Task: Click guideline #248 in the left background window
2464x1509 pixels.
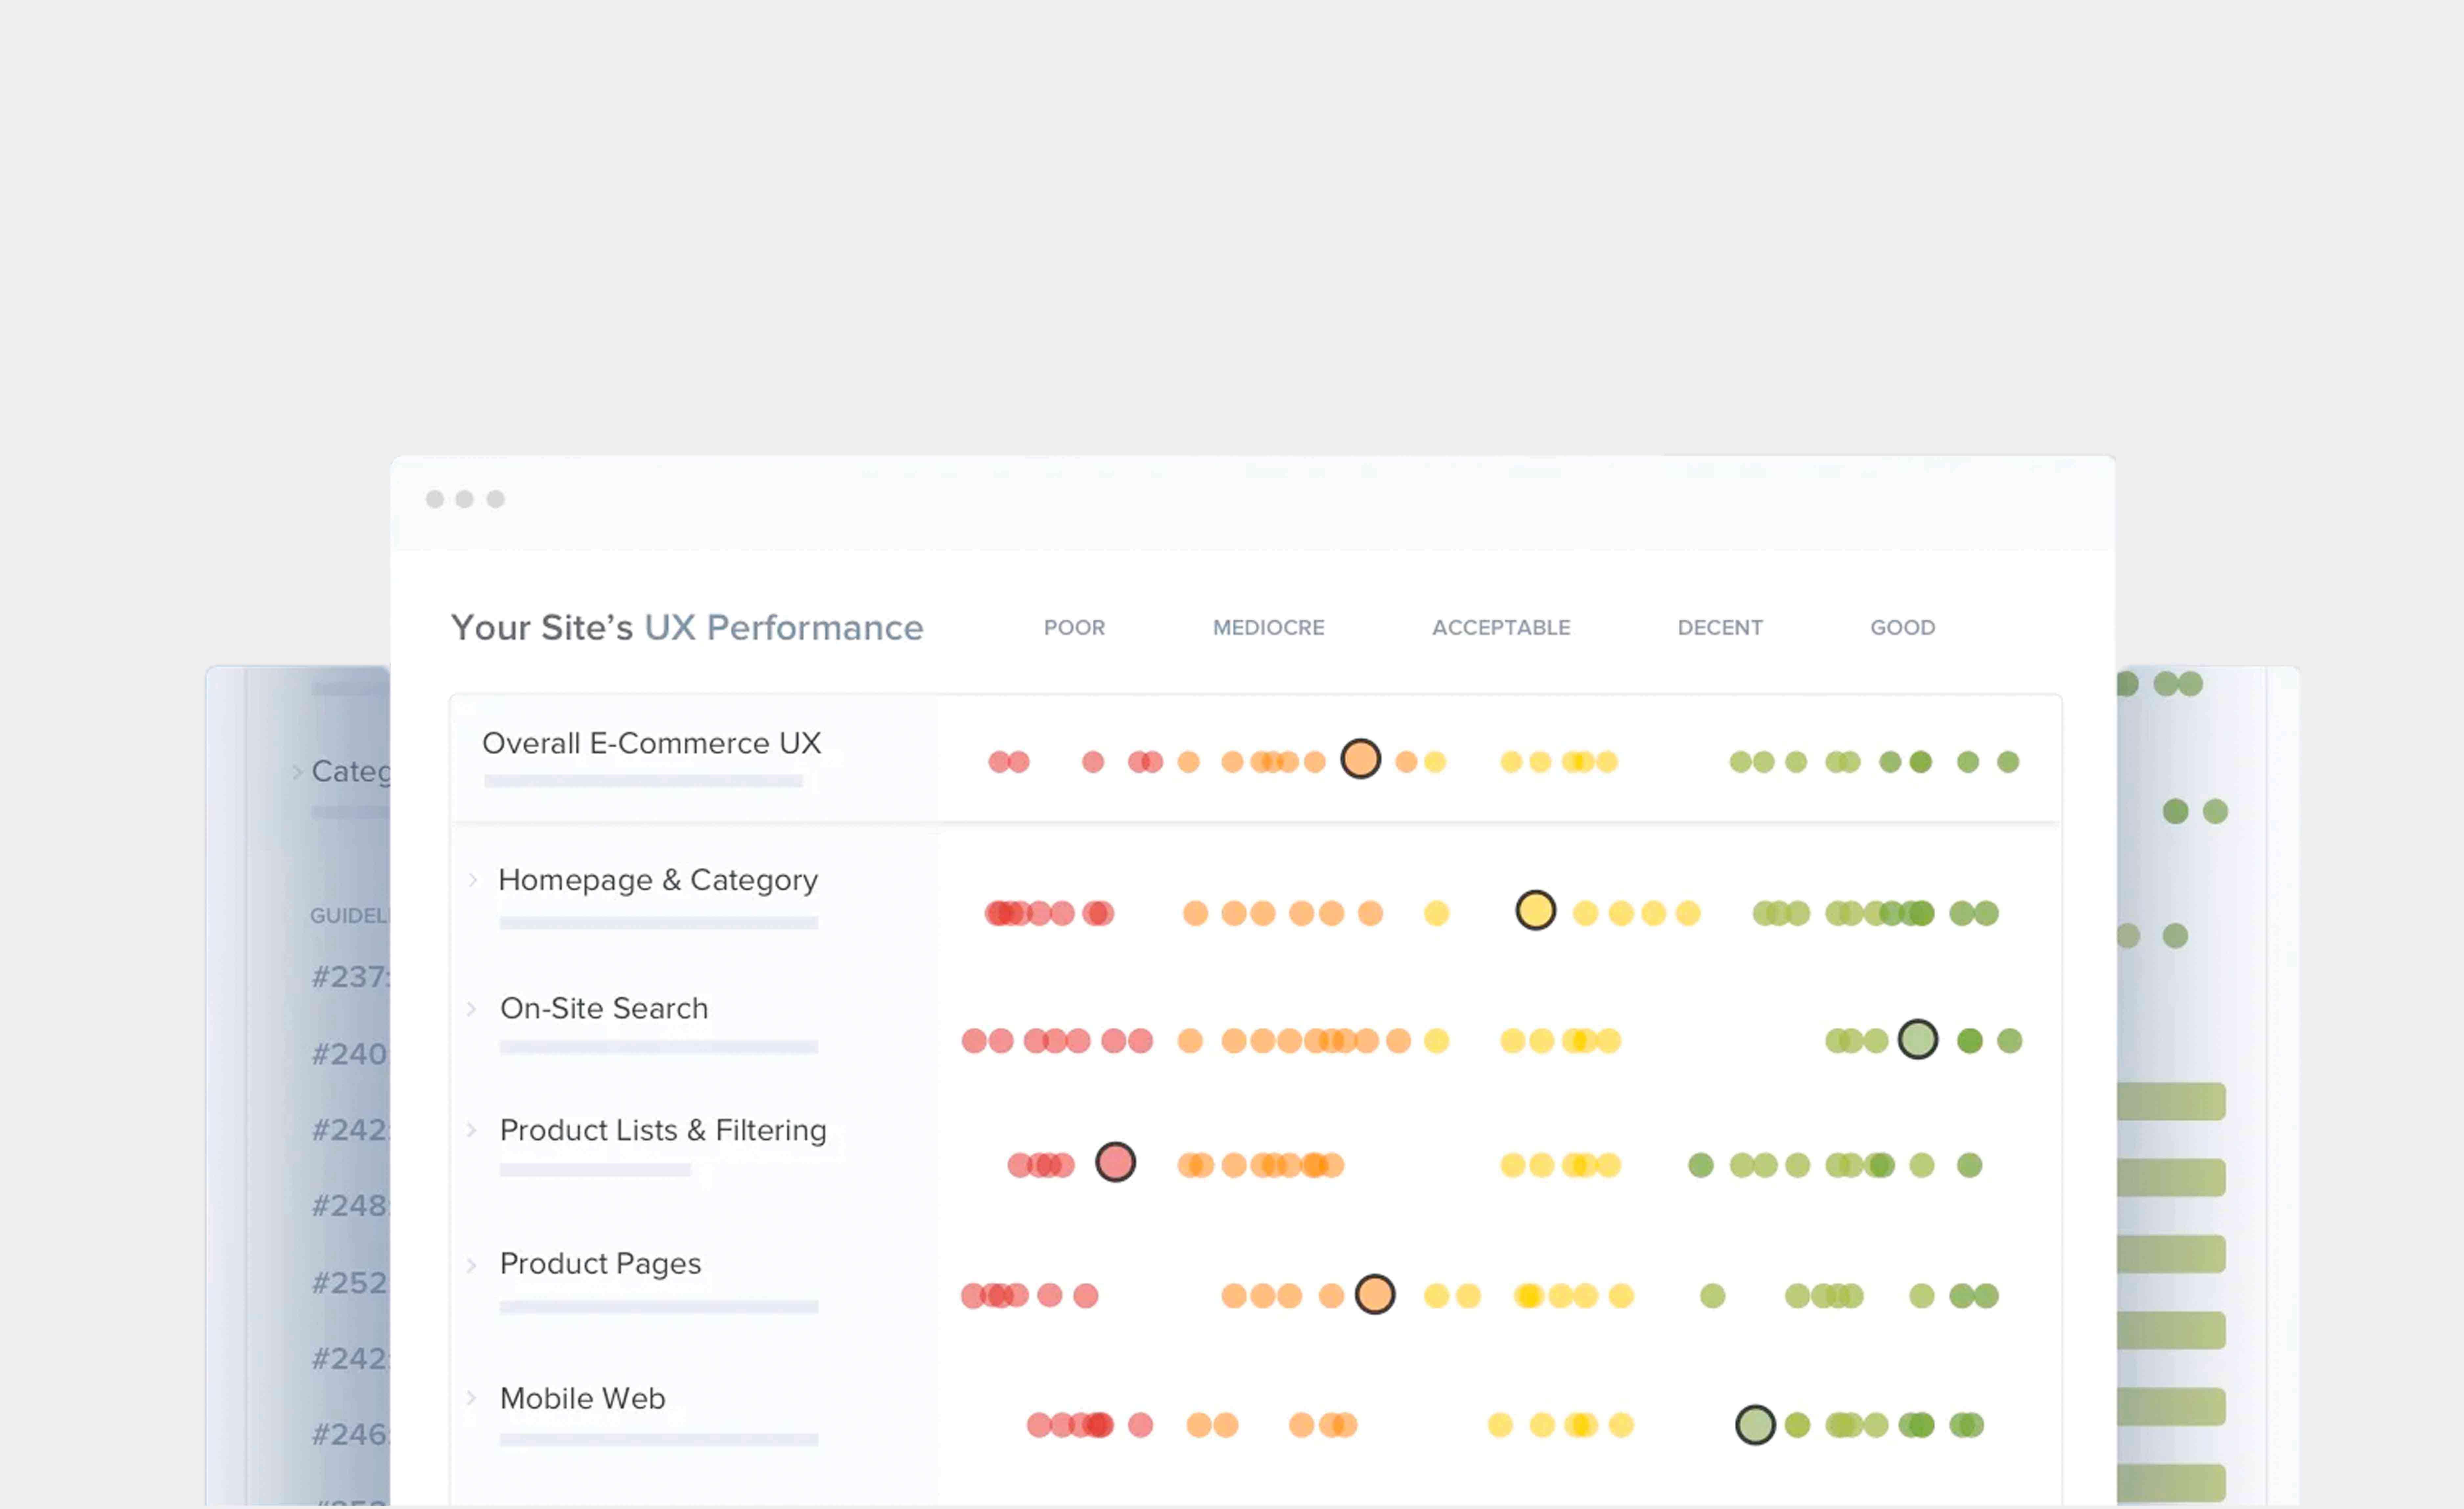Action: (x=350, y=1206)
